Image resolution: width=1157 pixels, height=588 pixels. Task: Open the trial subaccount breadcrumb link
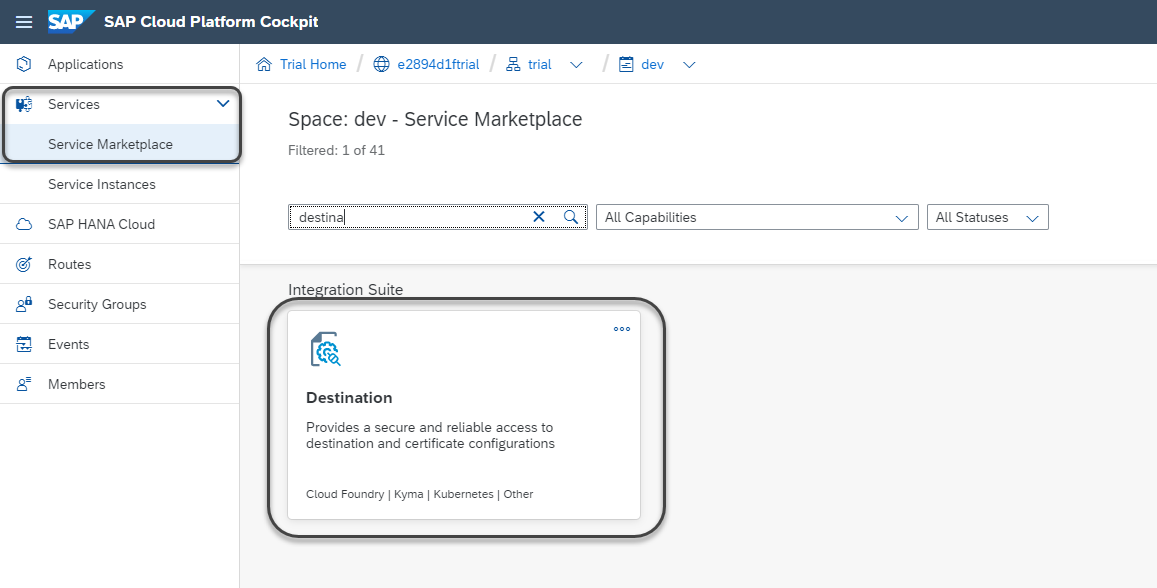[x=539, y=64]
